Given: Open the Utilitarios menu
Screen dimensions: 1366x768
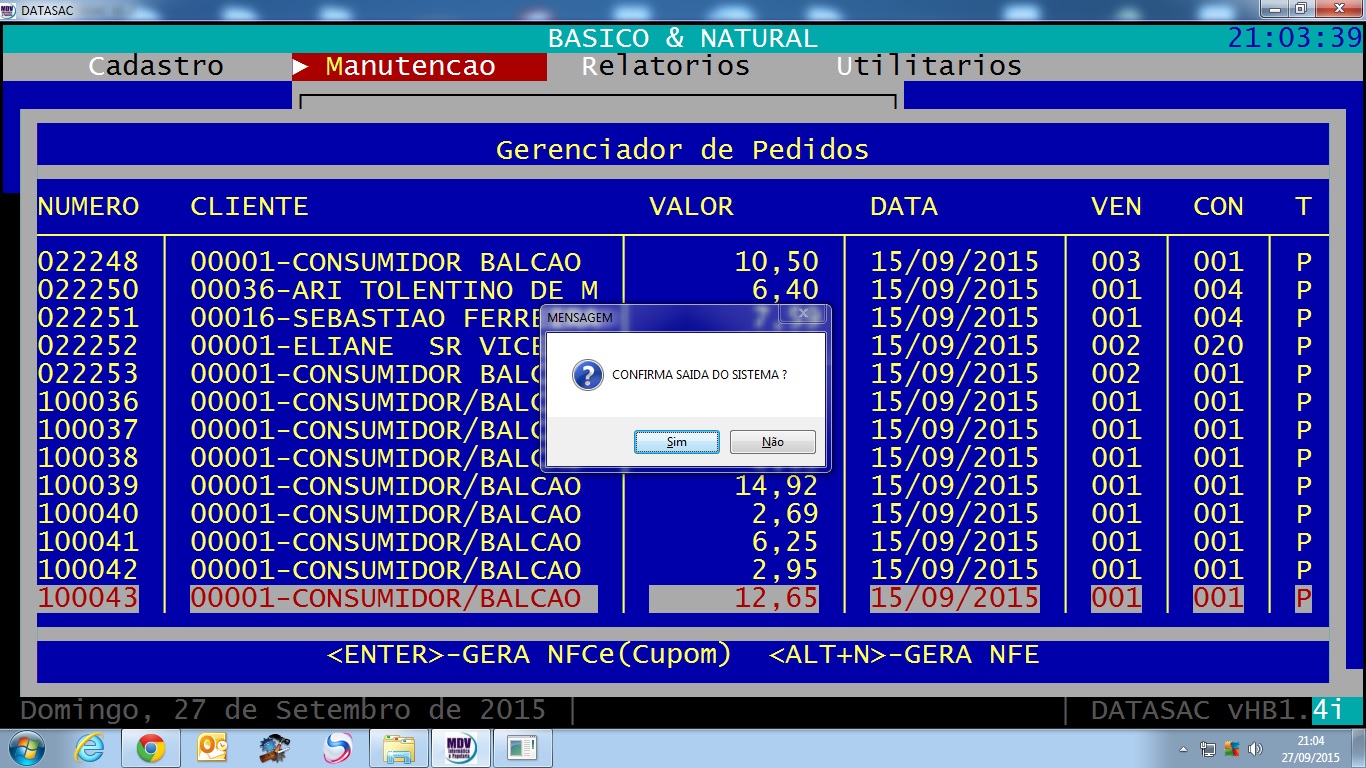Looking at the screenshot, I should point(929,66).
